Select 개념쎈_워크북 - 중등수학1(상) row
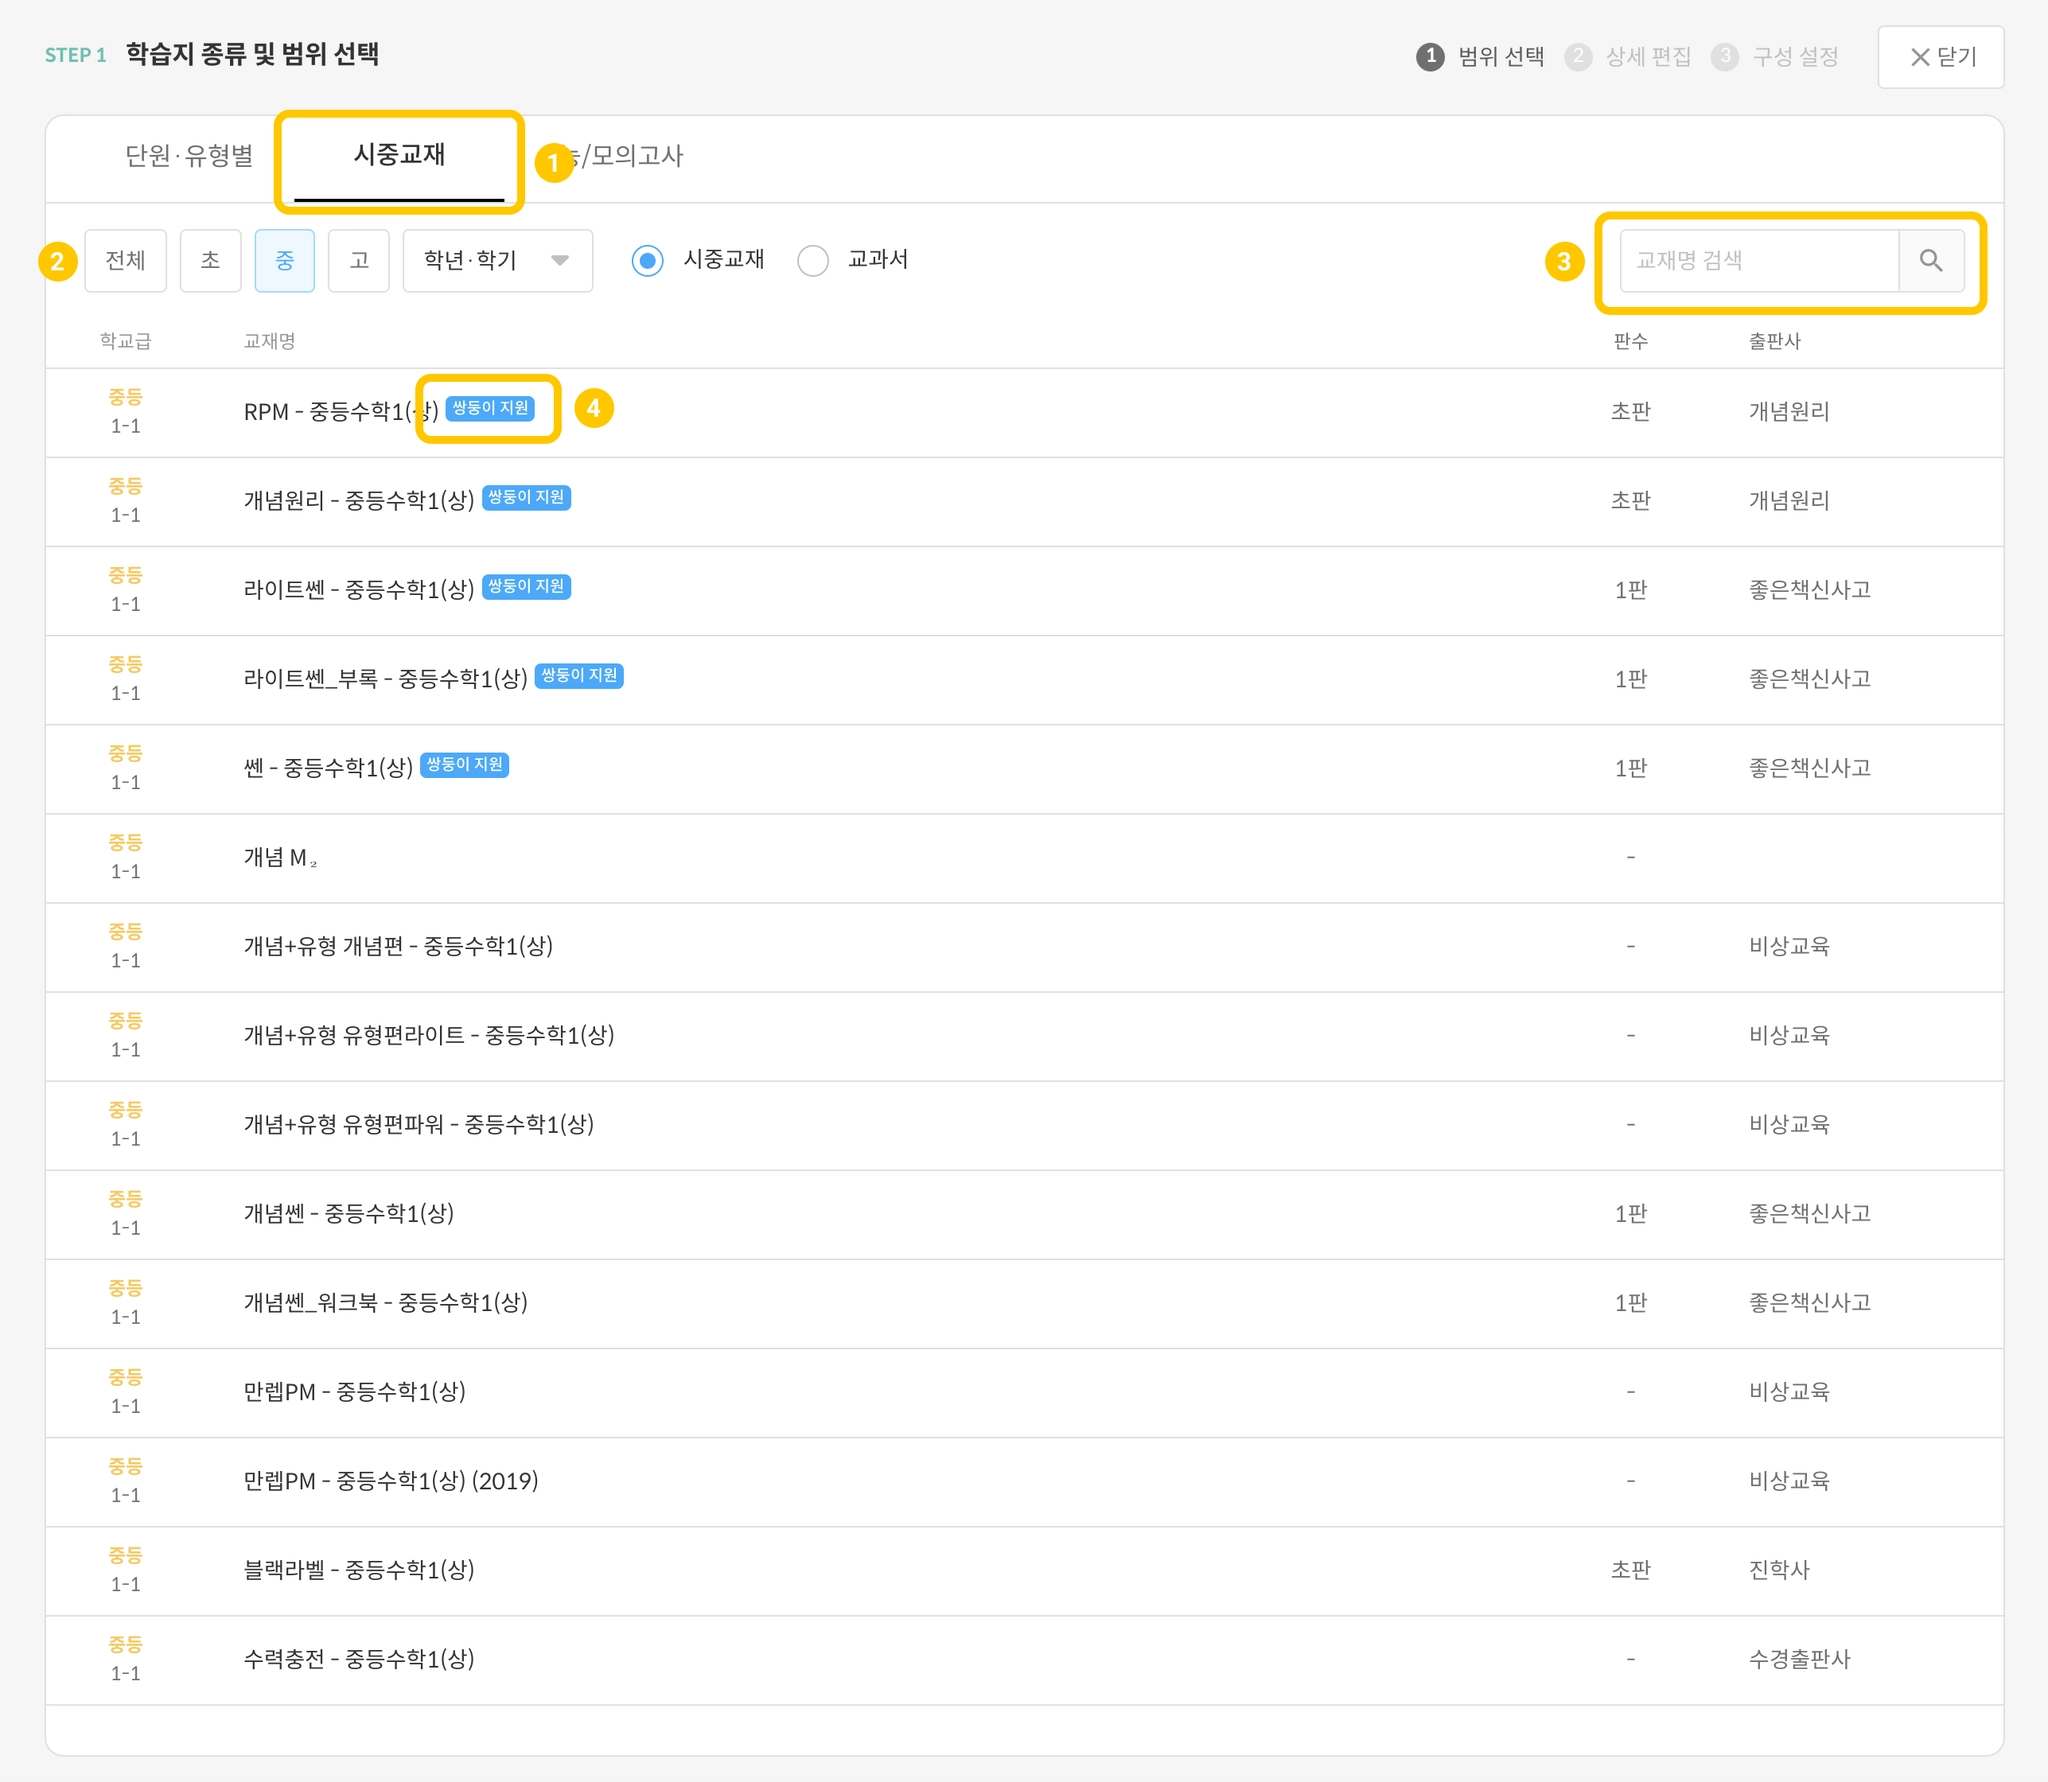This screenshot has height=1782, width=2048. point(385,1303)
